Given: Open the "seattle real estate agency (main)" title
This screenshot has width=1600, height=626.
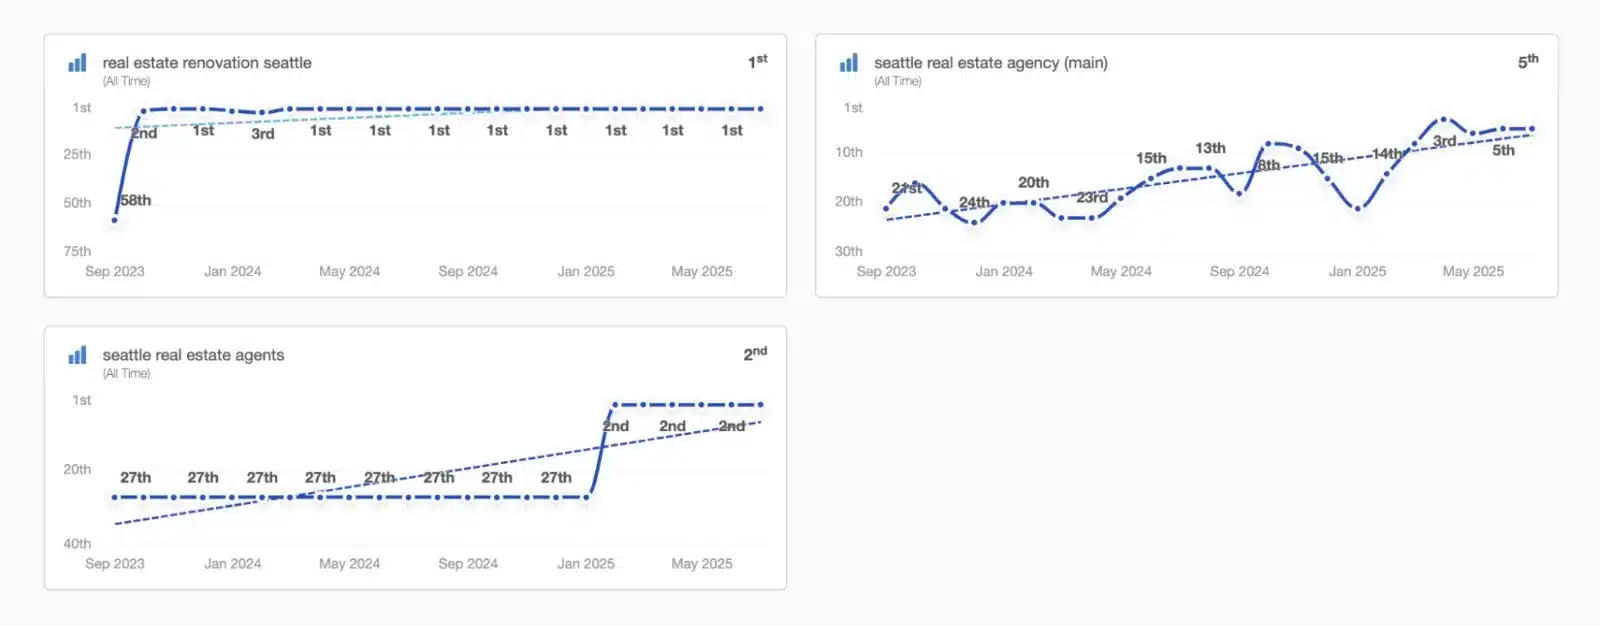Looking at the screenshot, I should pos(990,63).
